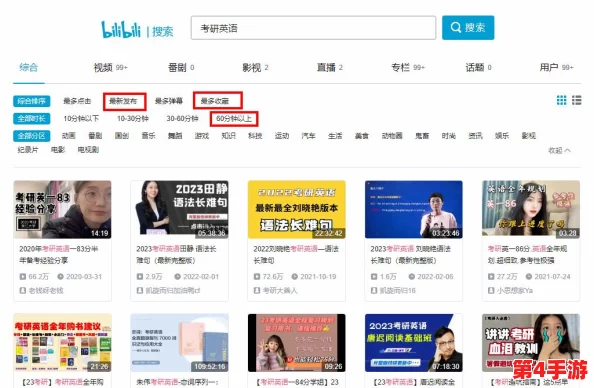Image resolution: width=594 pixels, height=388 pixels.
Task: Open the 直播 2 tab
Action: pos(330,67)
